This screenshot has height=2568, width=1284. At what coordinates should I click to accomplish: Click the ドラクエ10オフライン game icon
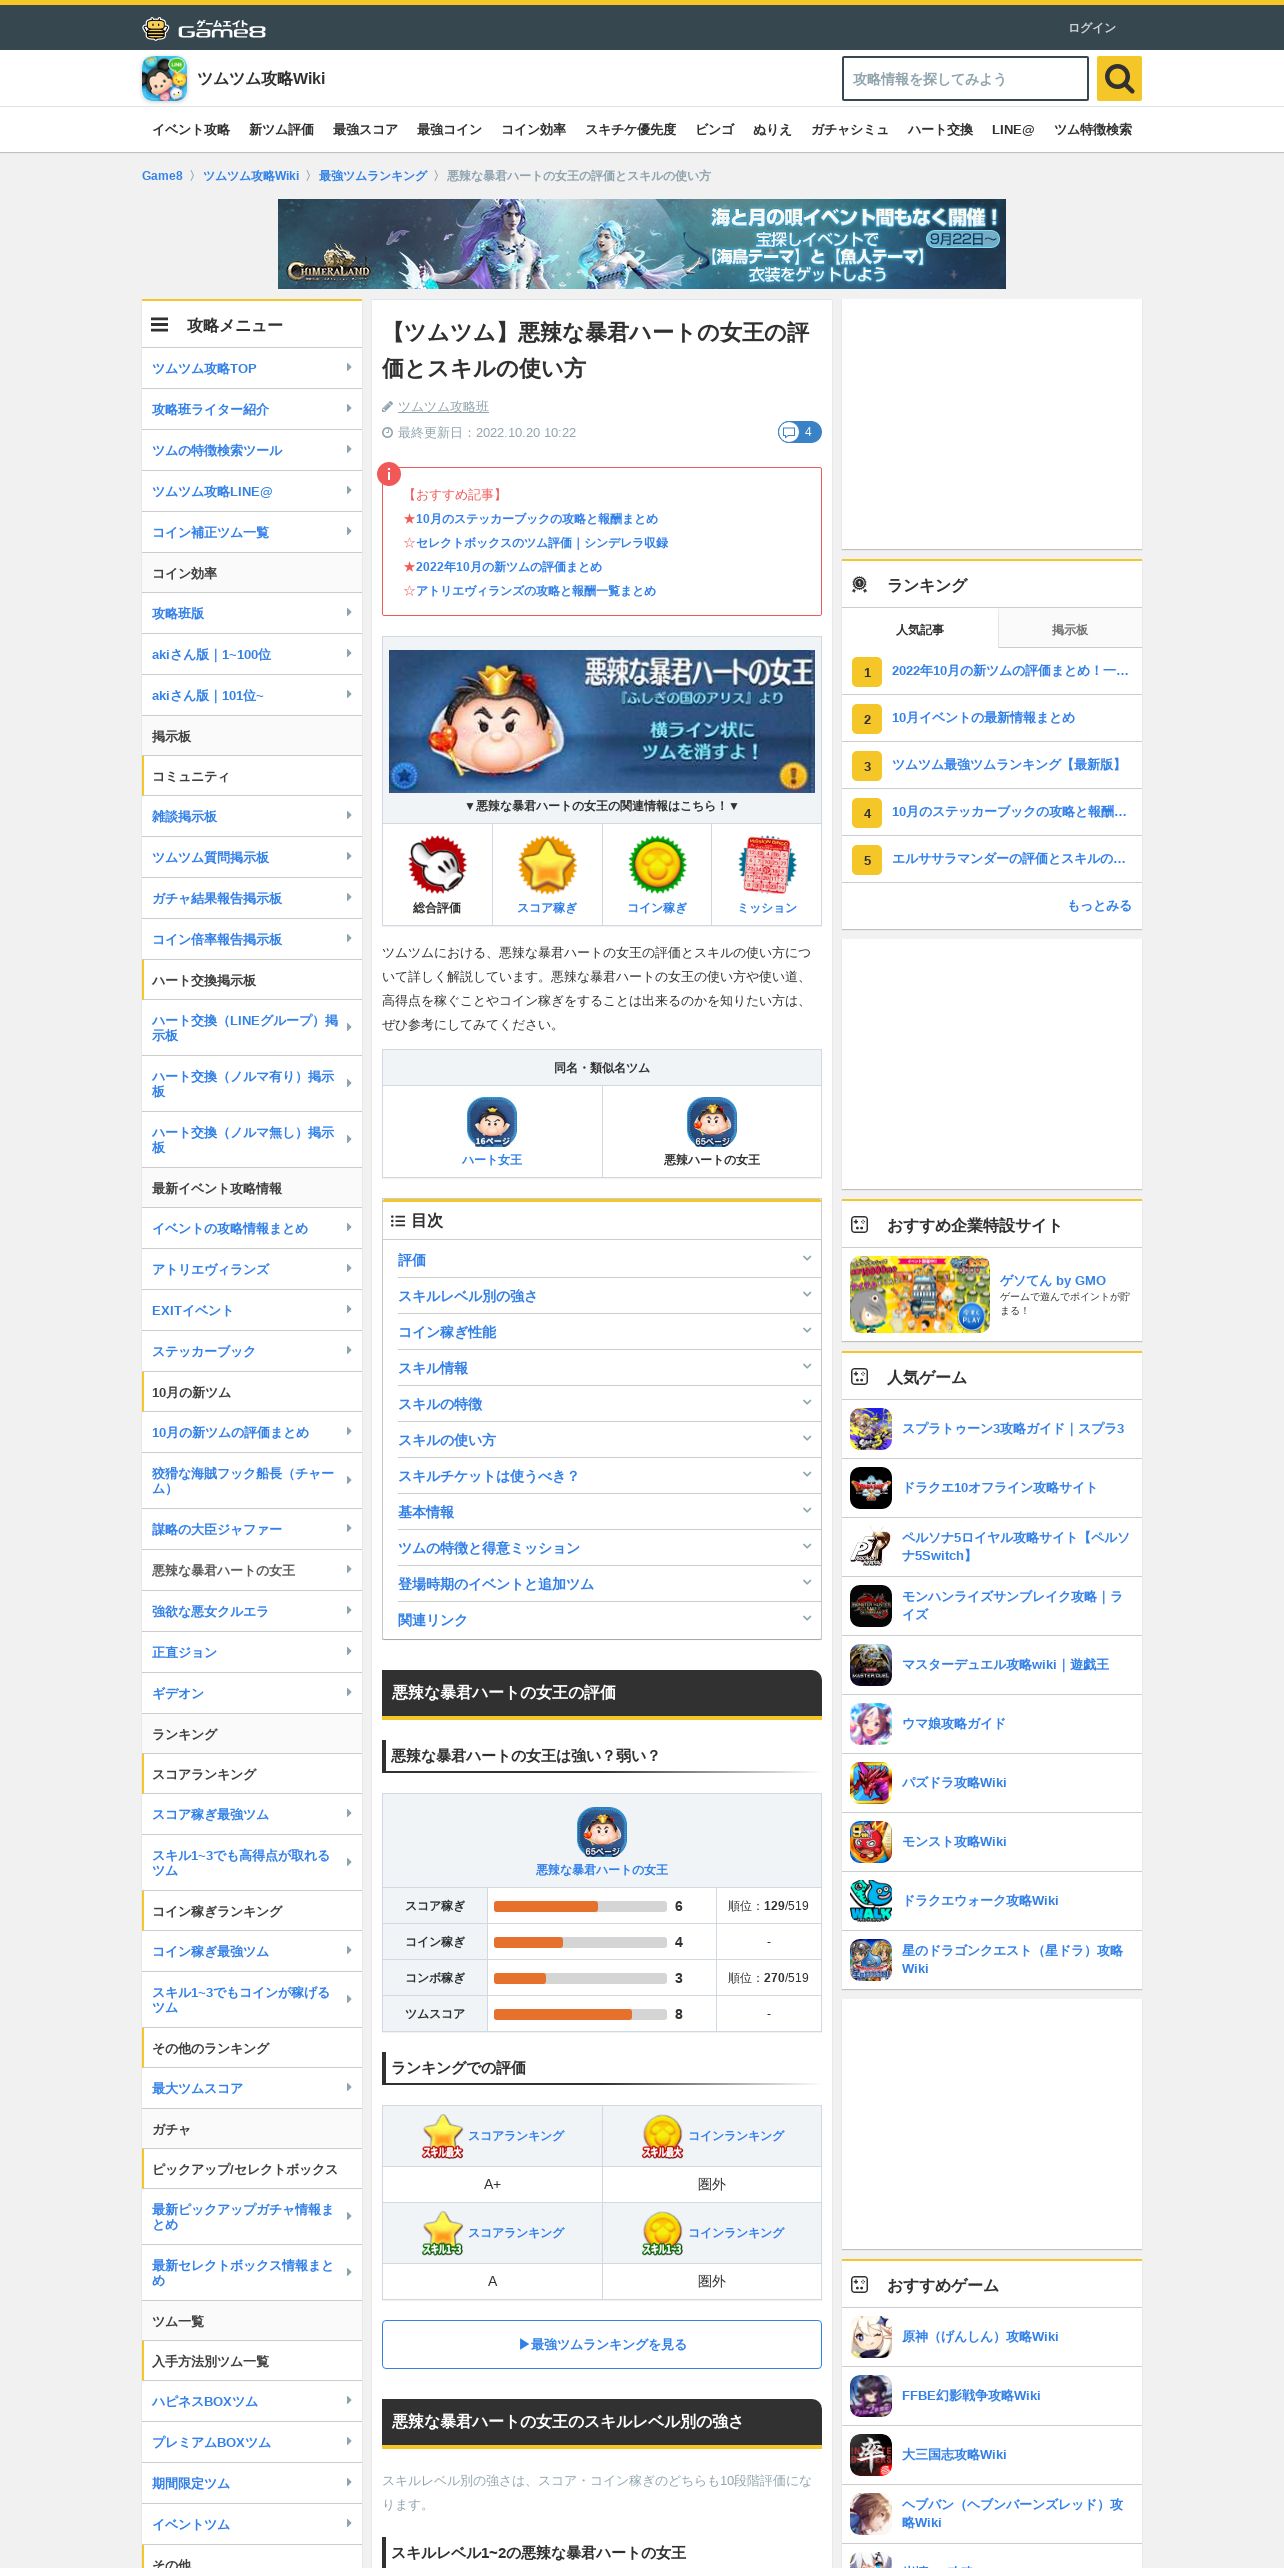(871, 1488)
